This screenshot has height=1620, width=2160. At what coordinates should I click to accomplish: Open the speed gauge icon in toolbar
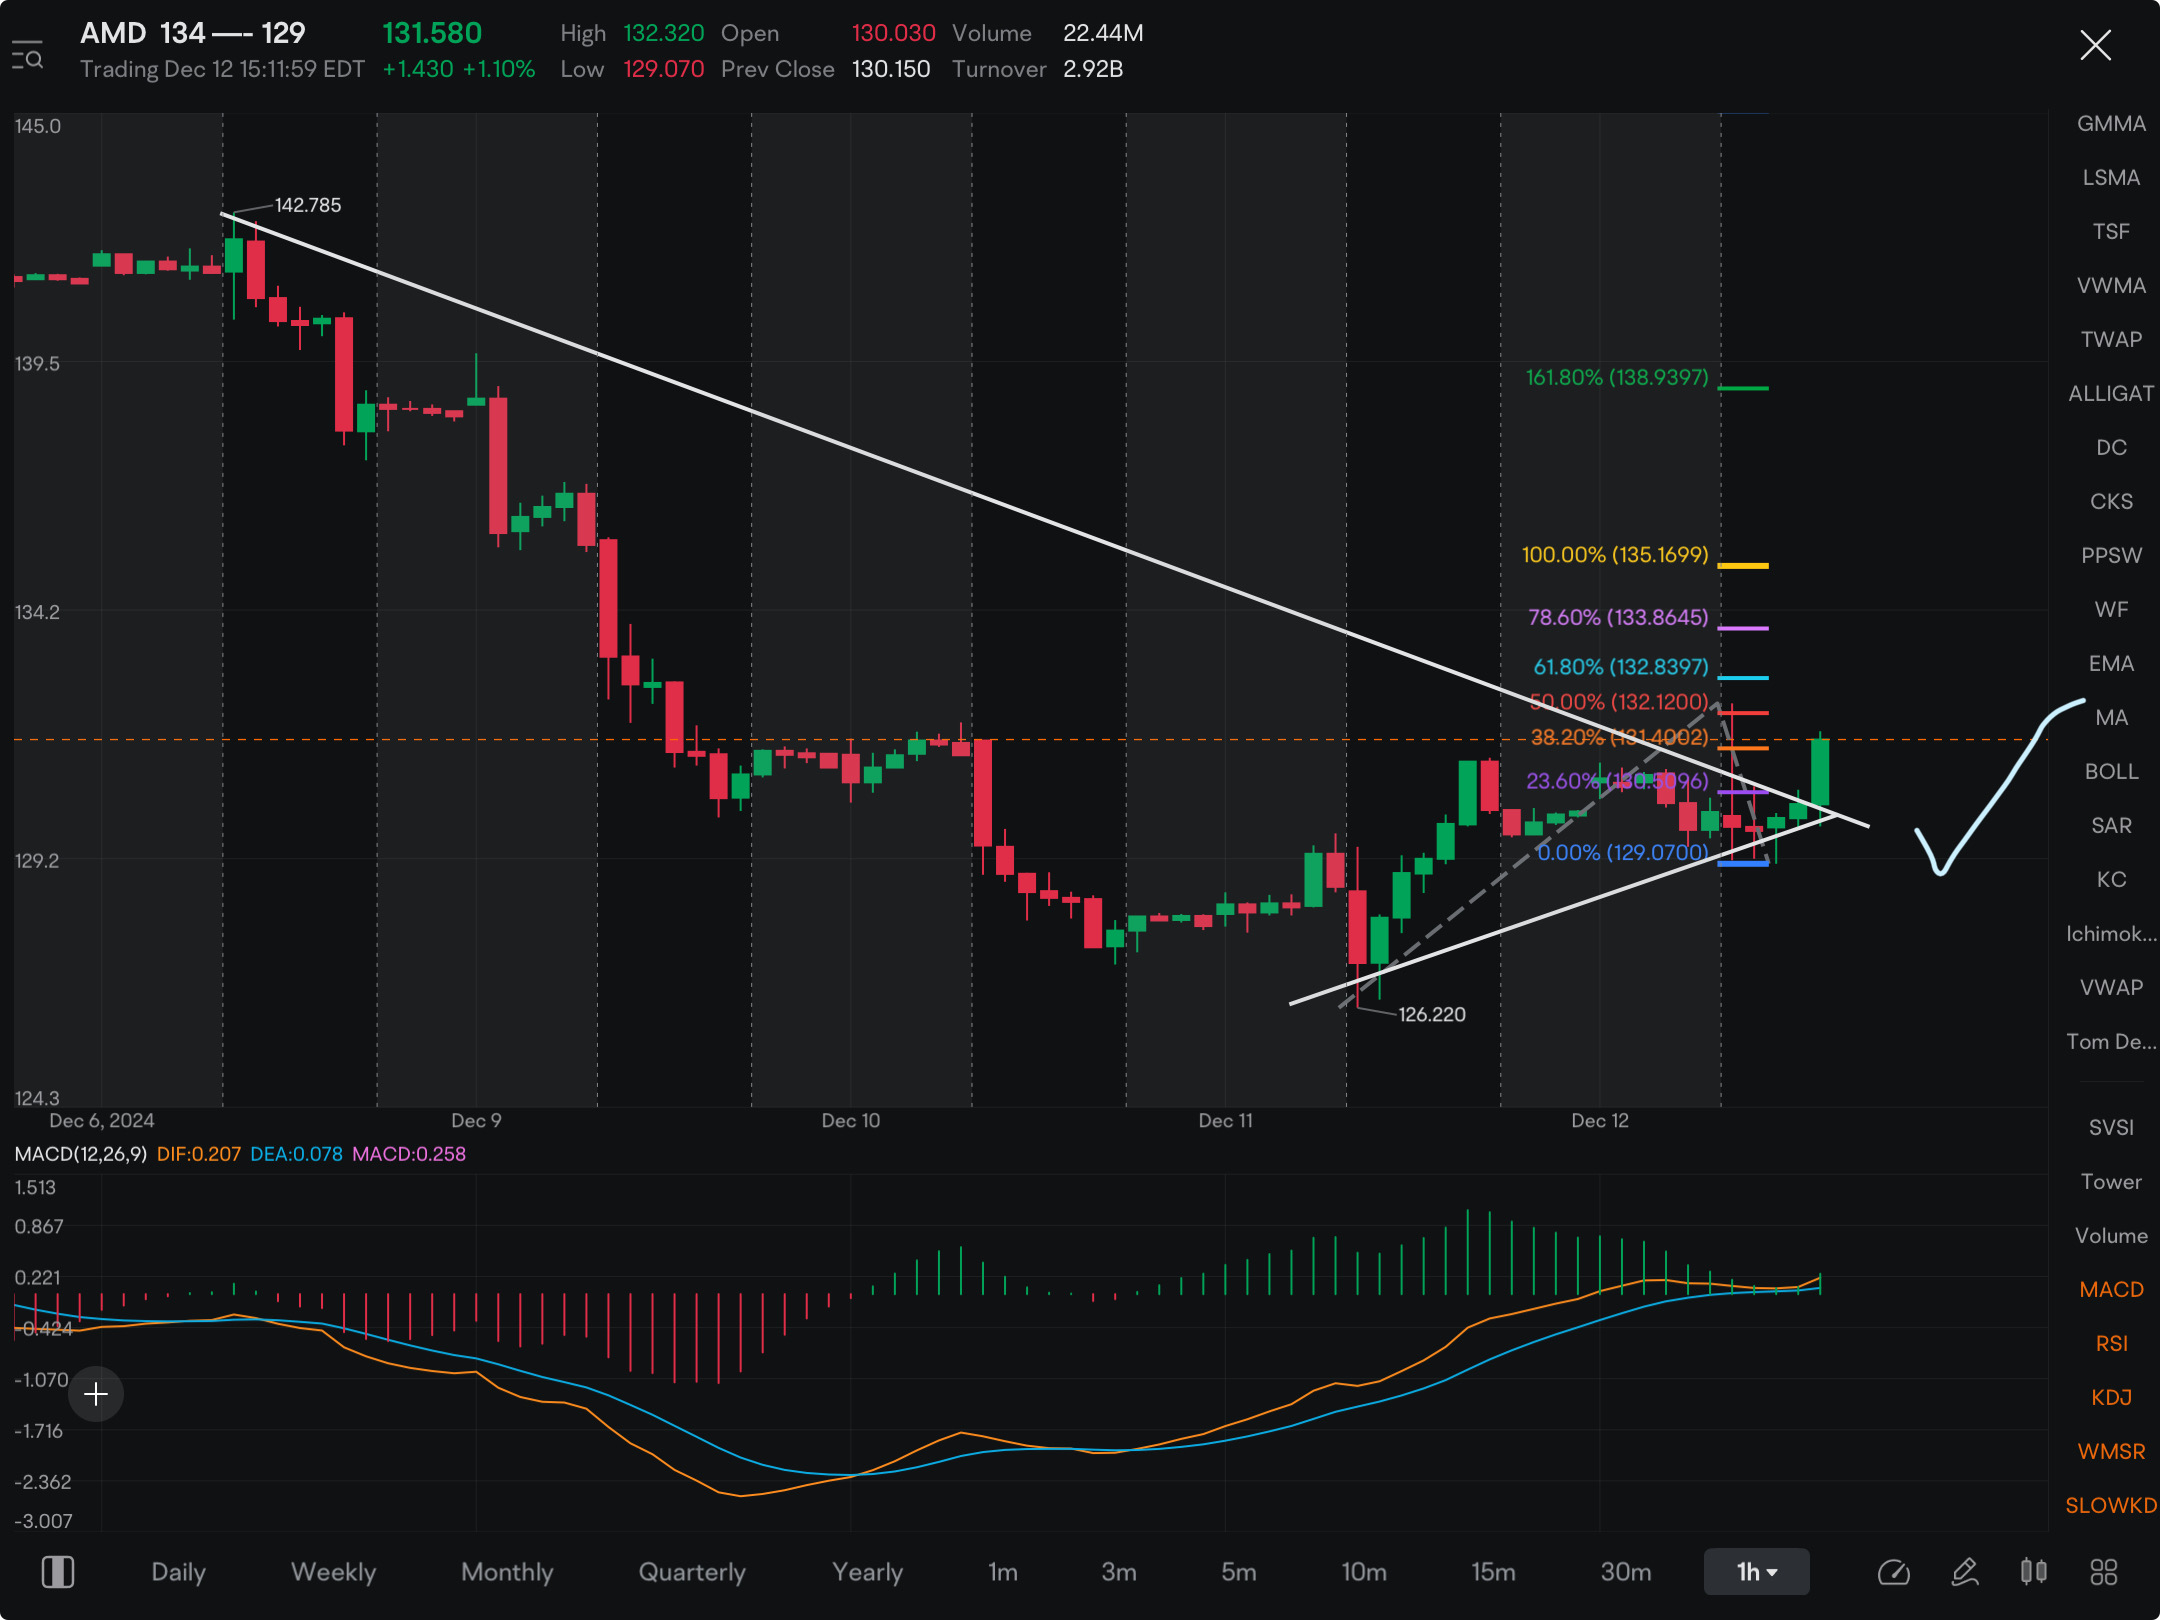(x=1894, y=1572)
